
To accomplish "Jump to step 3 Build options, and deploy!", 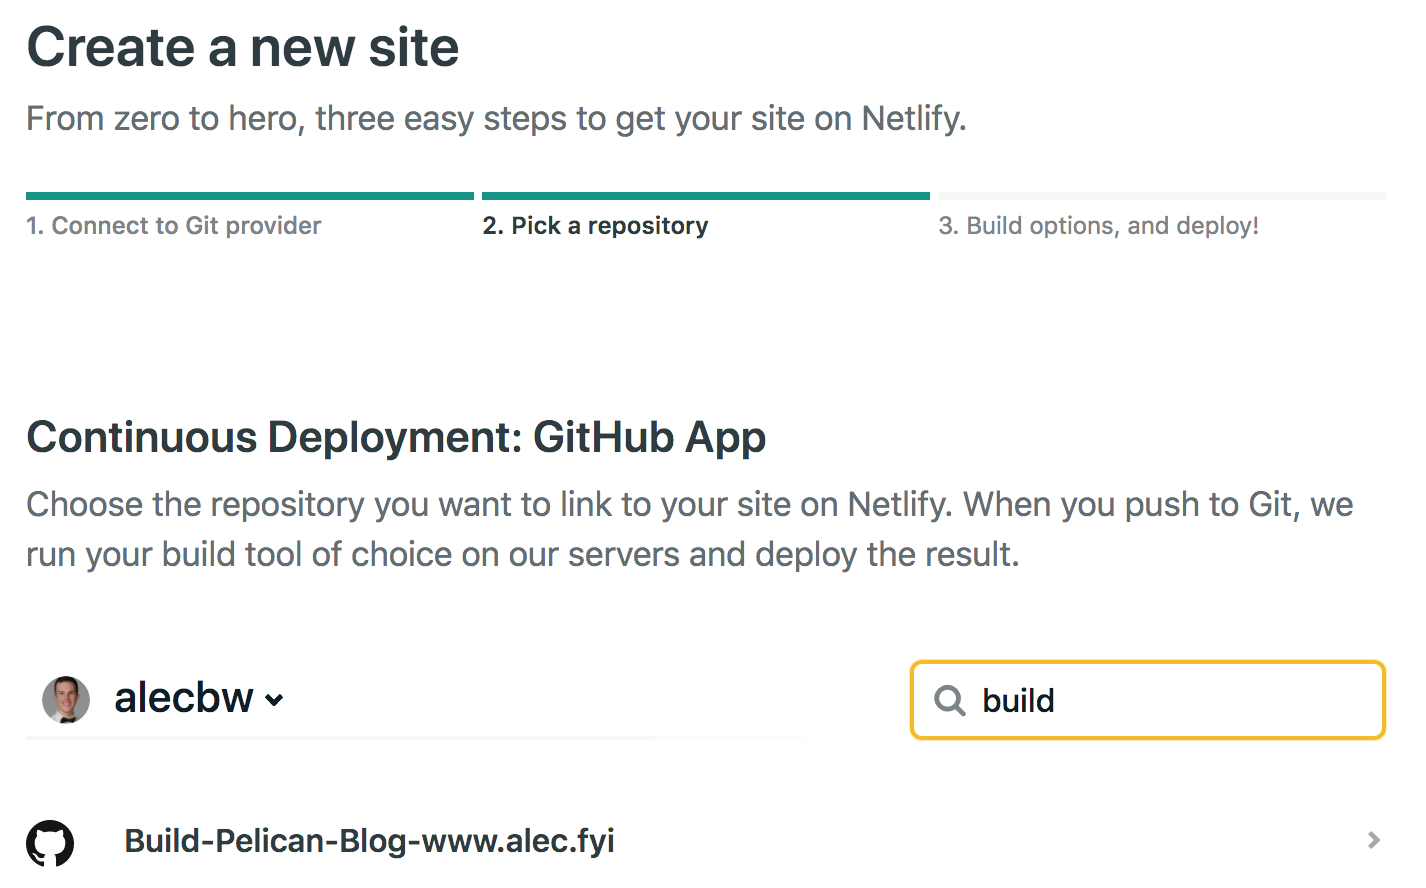I will click(1098, 226).
